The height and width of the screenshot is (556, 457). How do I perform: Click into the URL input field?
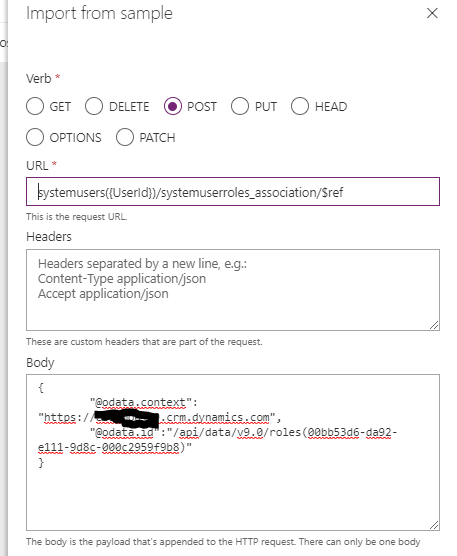click(233, 191)
